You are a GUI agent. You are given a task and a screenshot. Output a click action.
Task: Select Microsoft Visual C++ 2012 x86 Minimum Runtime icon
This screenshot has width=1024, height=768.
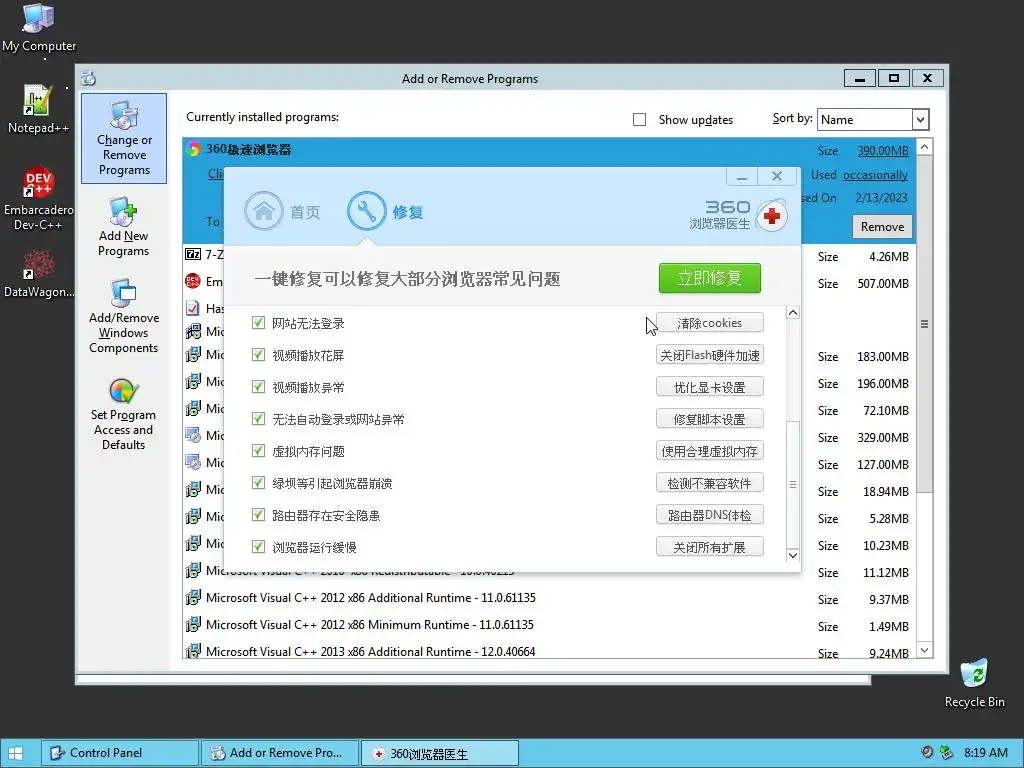[193, 624]
